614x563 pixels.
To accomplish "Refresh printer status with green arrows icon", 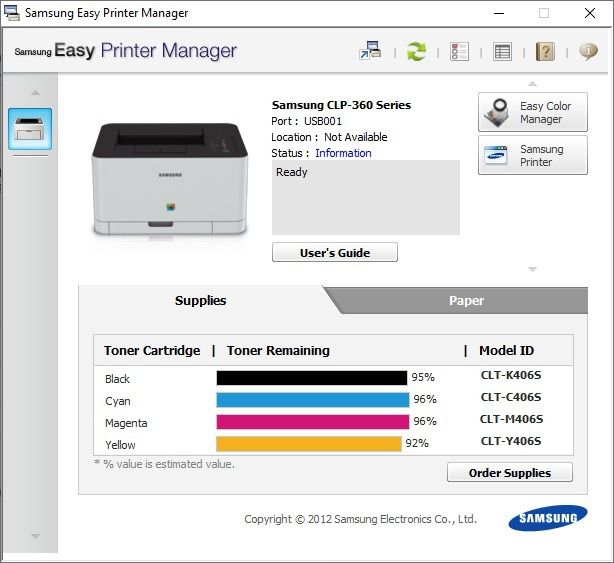I will [416, 51].
